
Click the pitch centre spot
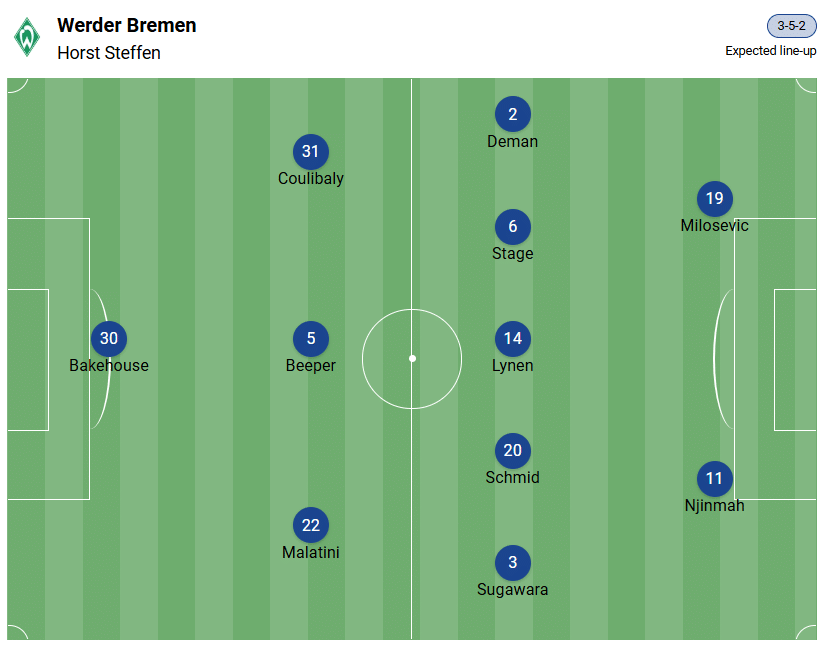(412, 358)
